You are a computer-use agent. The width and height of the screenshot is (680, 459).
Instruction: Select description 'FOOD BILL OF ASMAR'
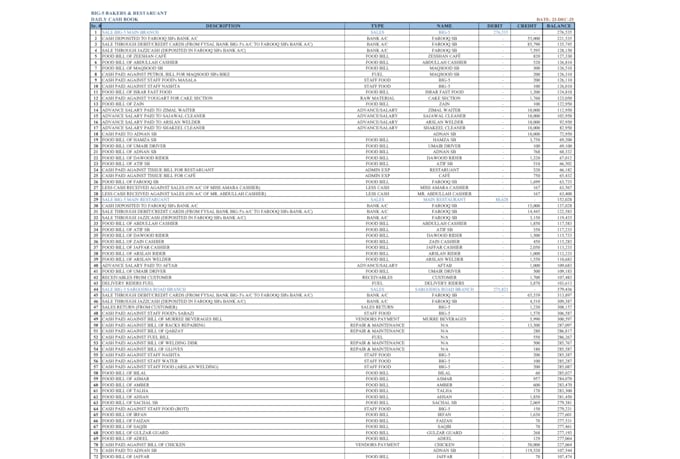click(x=125, y=379)
